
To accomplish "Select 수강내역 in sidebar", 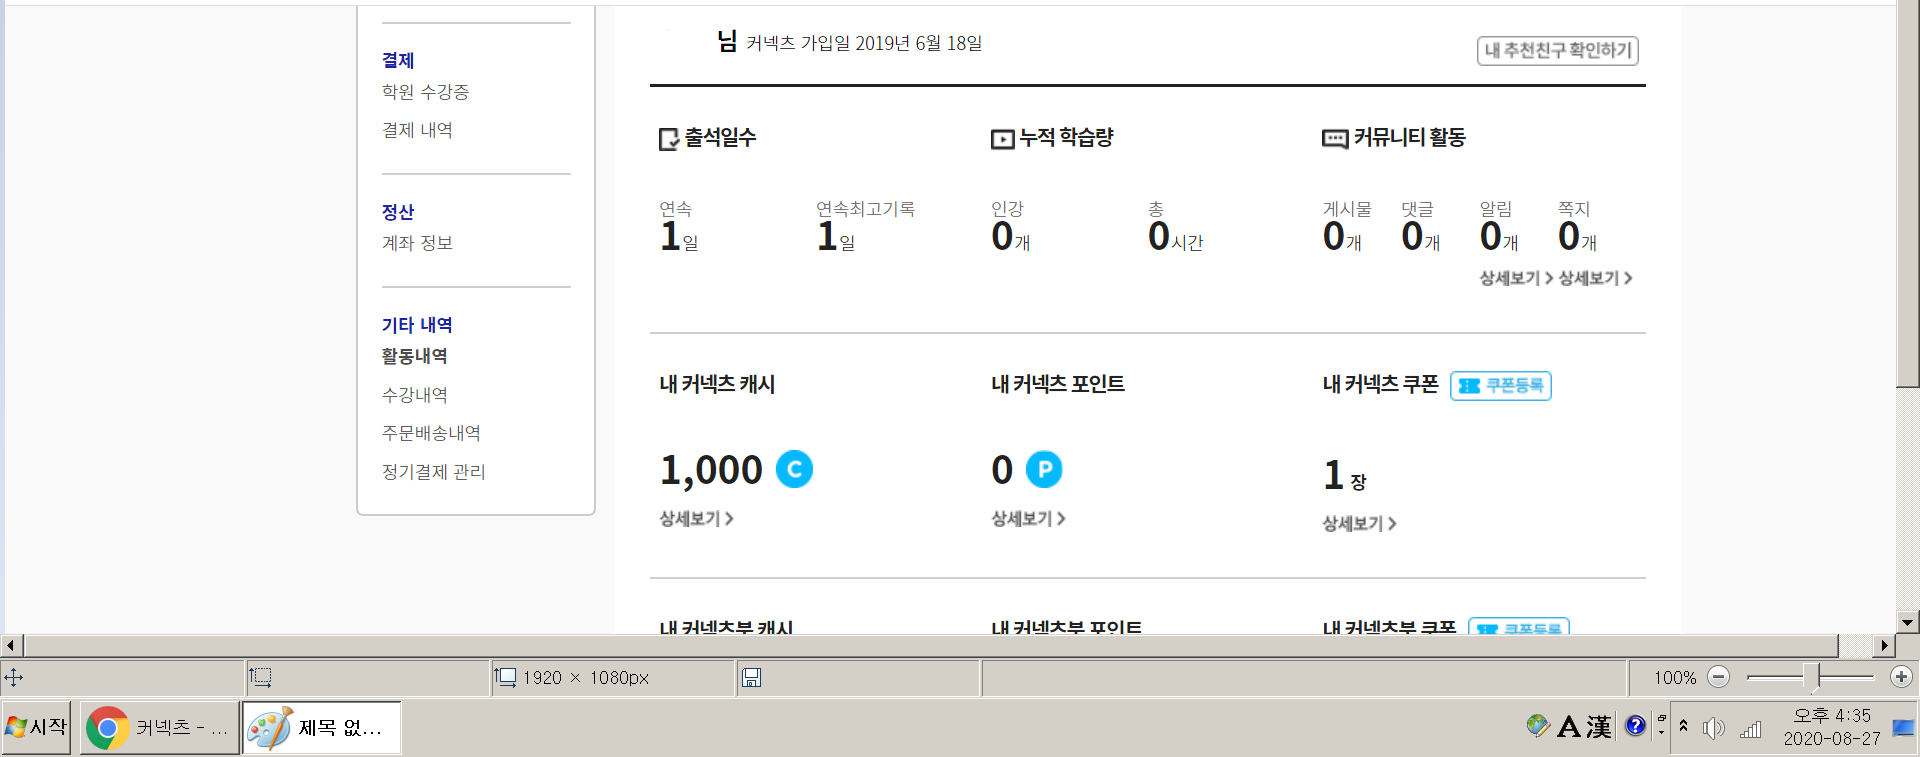I will (x=414, y=395).
